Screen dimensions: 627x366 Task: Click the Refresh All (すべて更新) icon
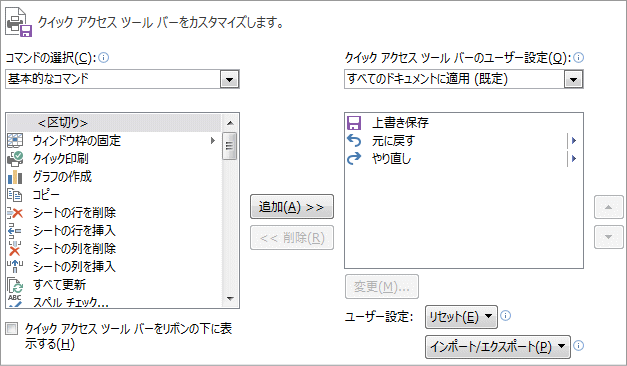(15, 285)
